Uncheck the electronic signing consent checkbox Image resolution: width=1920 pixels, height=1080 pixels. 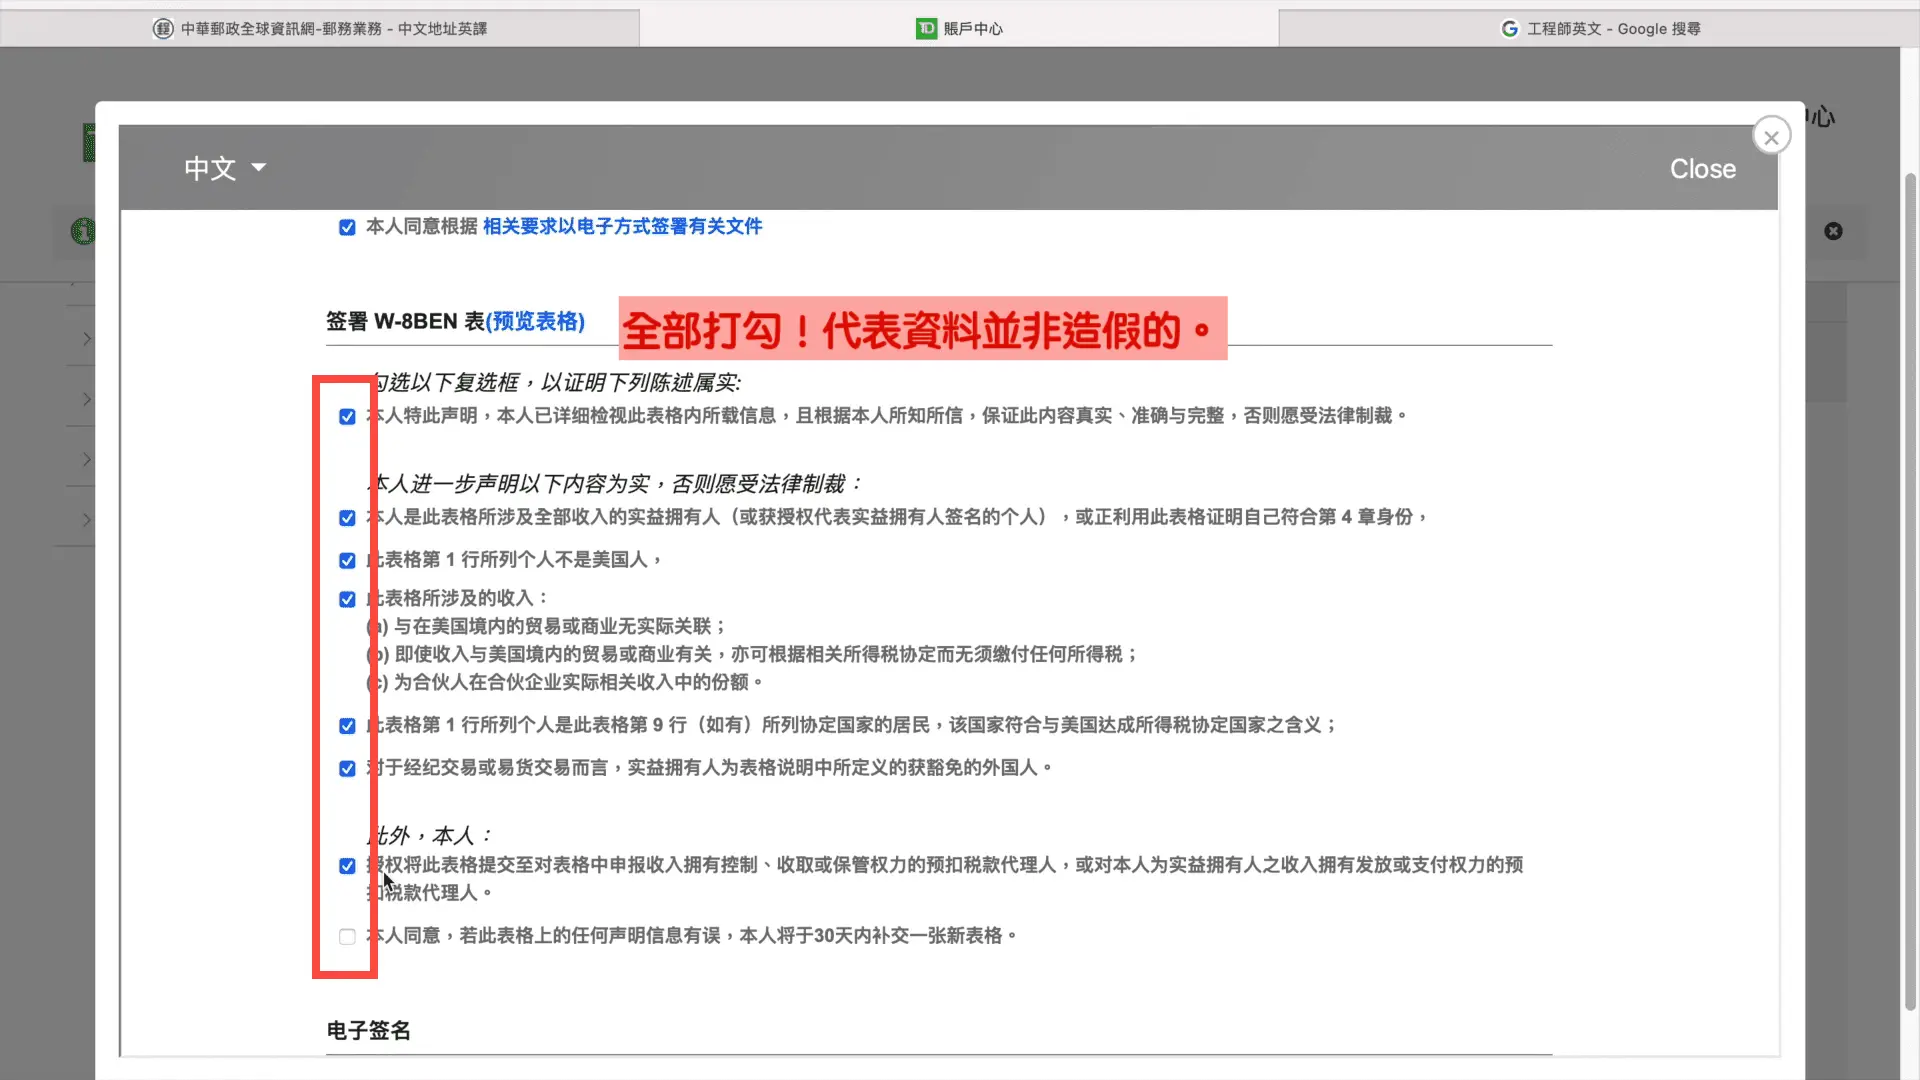(x=347, y=228)
